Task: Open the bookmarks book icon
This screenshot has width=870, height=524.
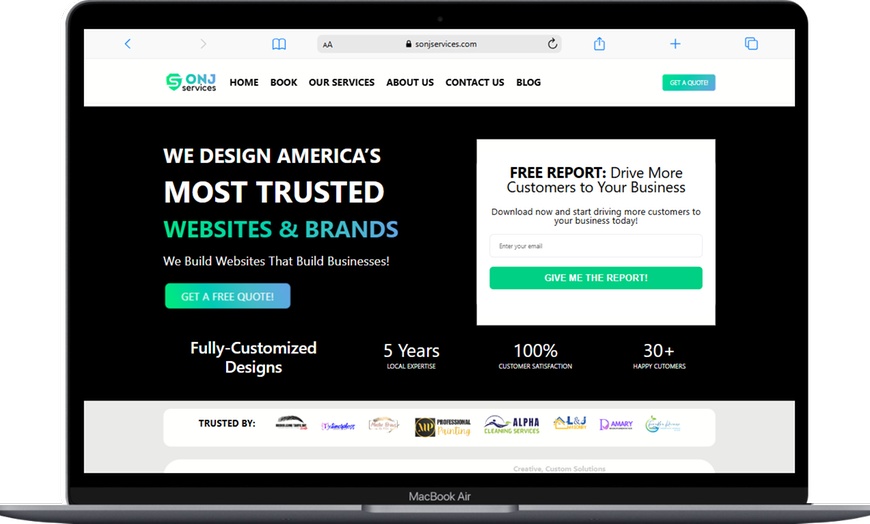Action: pos(279,44)
